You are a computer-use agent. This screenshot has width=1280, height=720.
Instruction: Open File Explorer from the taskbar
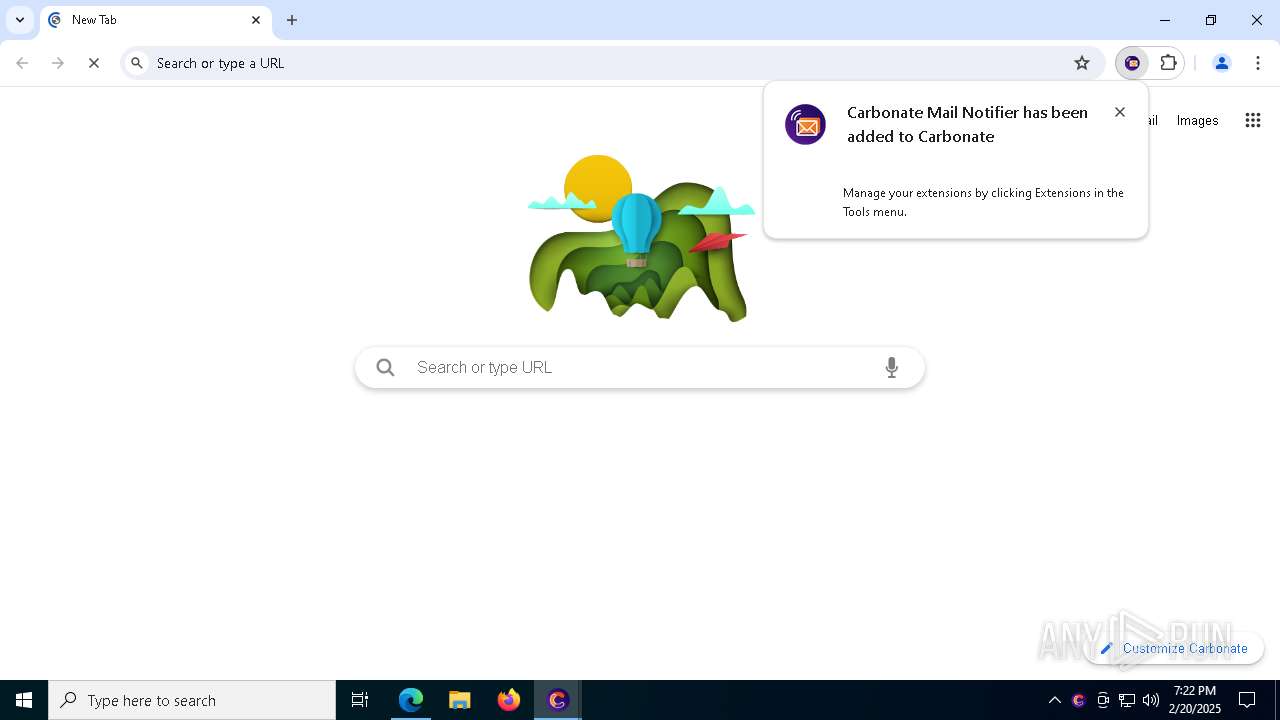(x=460, y=700)
